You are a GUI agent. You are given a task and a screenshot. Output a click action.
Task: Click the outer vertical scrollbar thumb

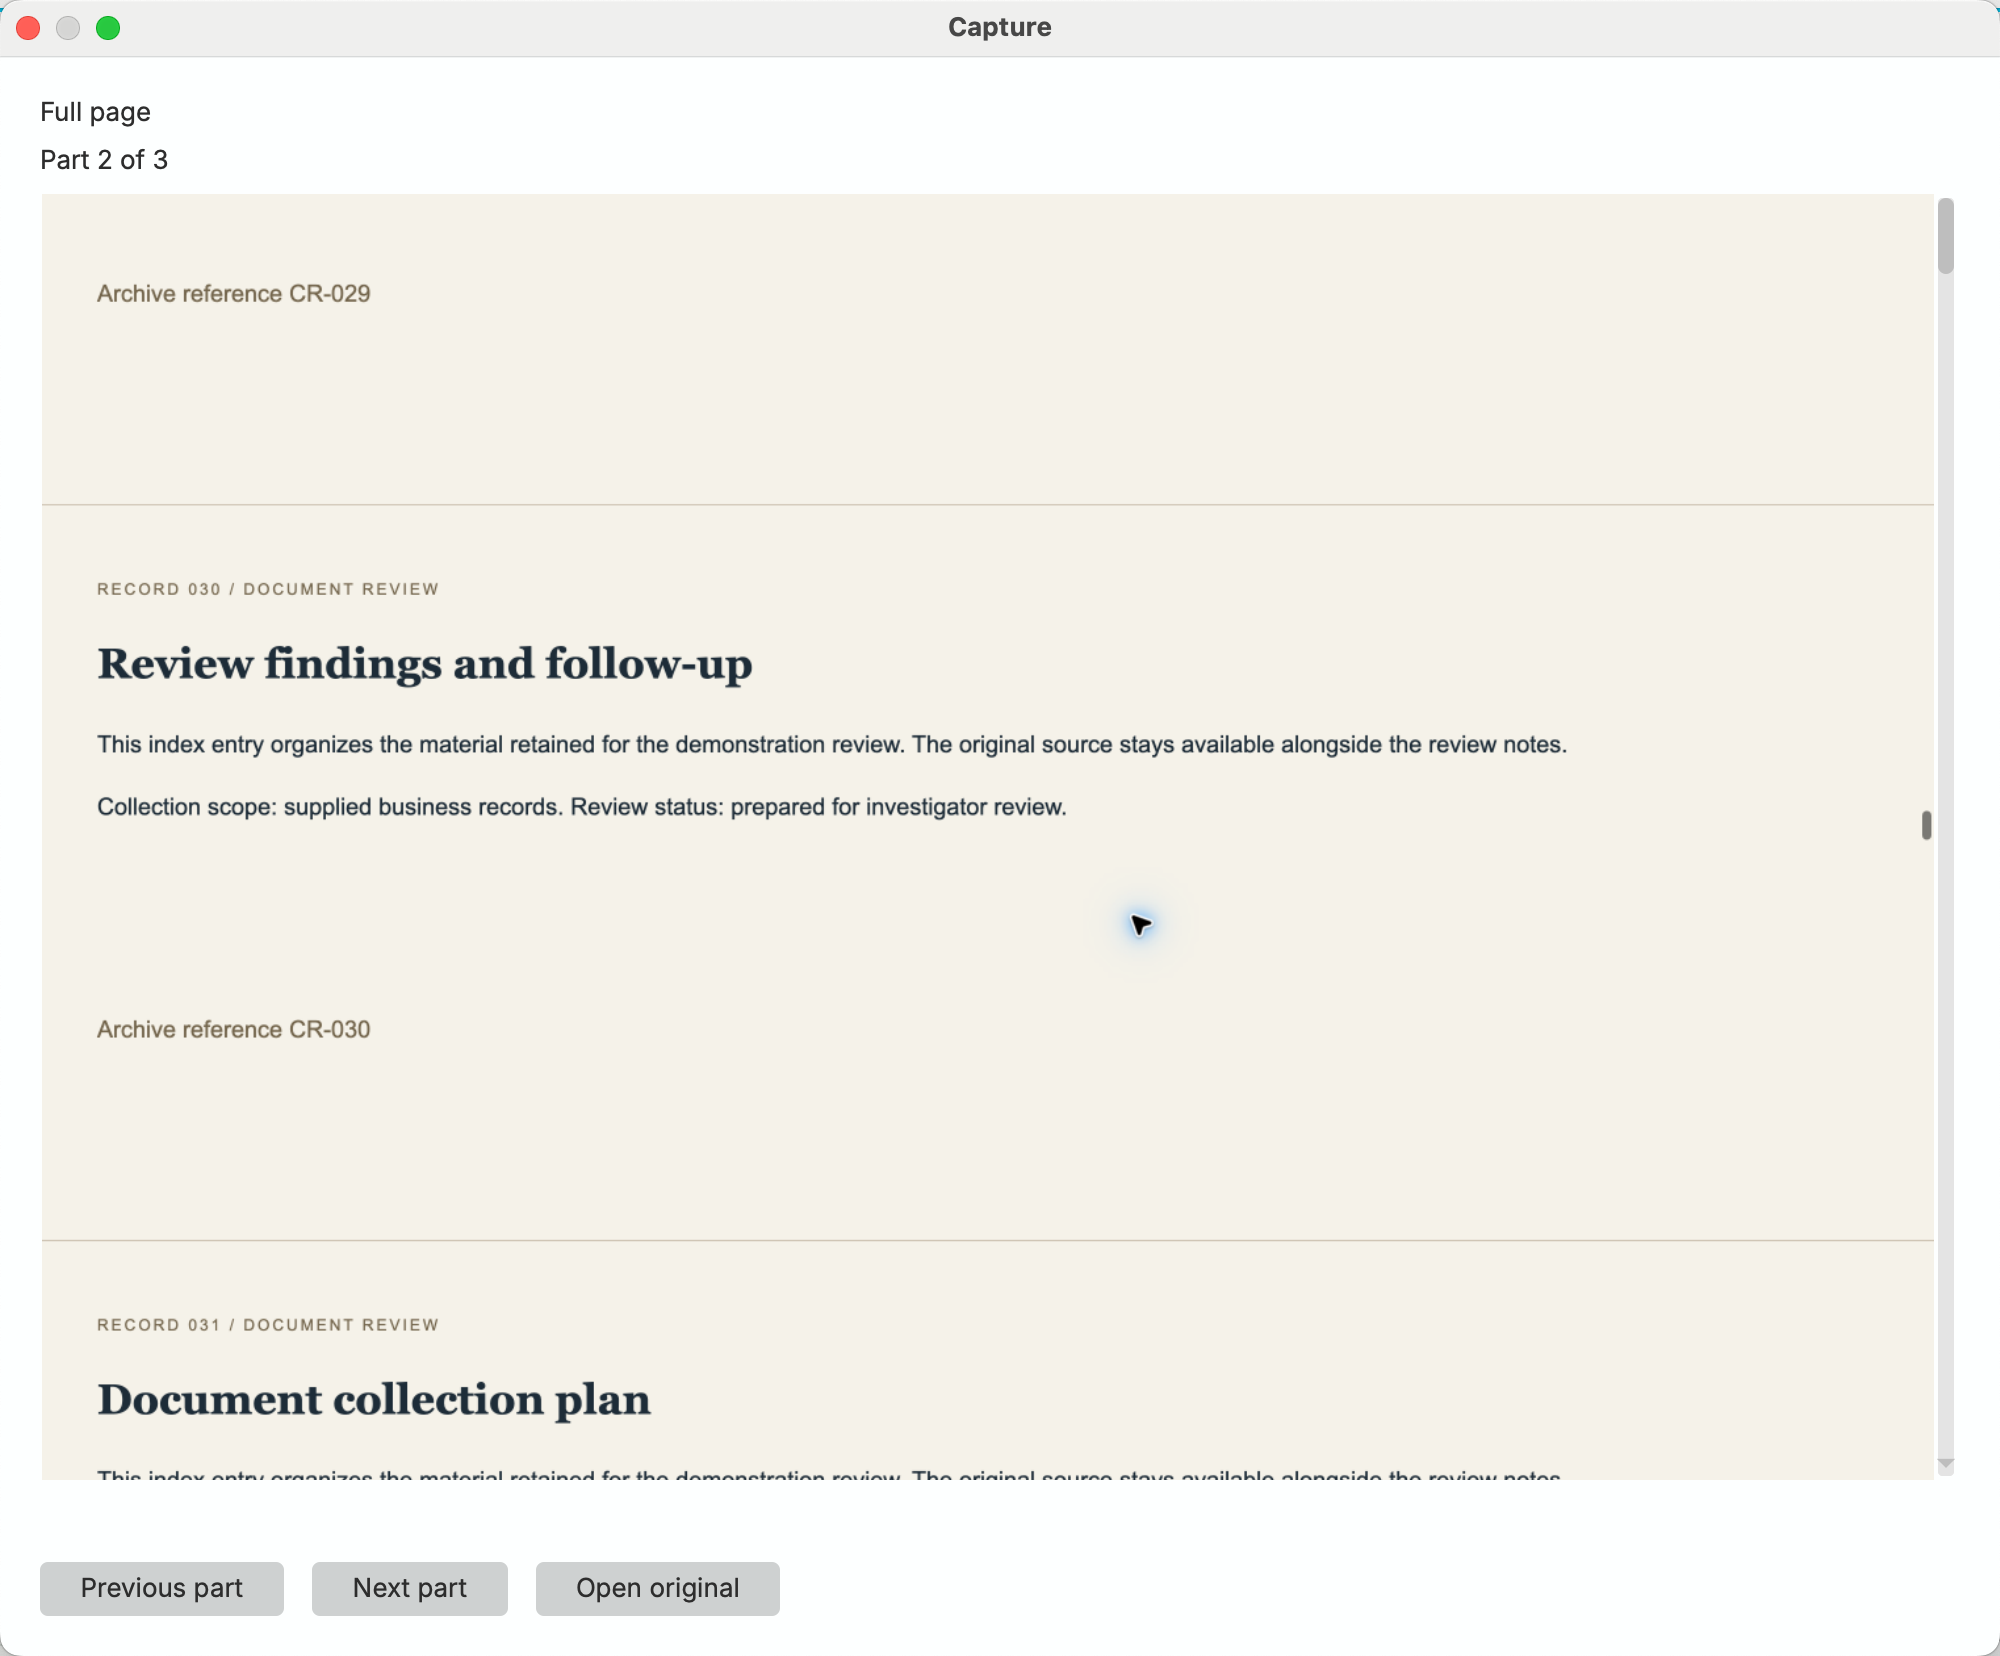[1945, 236]
